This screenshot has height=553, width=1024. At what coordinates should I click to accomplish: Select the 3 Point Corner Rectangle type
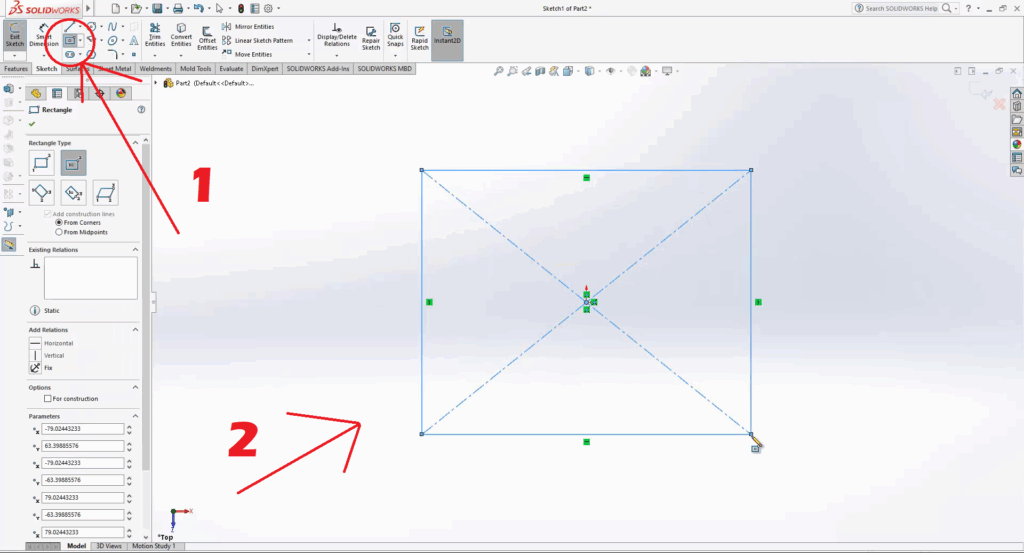click(42, 192)
